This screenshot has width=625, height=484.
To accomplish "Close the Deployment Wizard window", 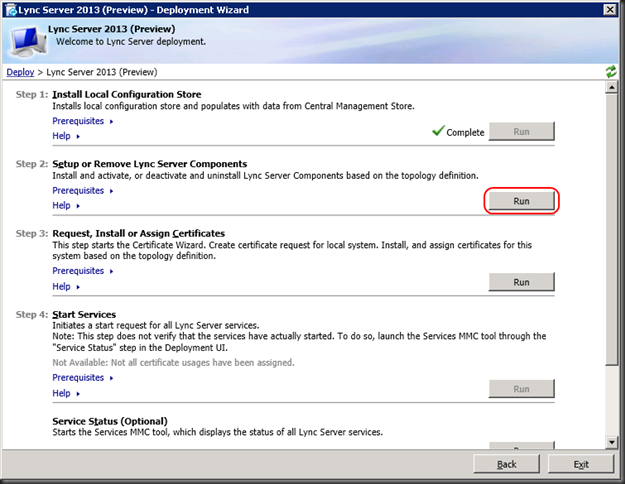I will (610, 10).
